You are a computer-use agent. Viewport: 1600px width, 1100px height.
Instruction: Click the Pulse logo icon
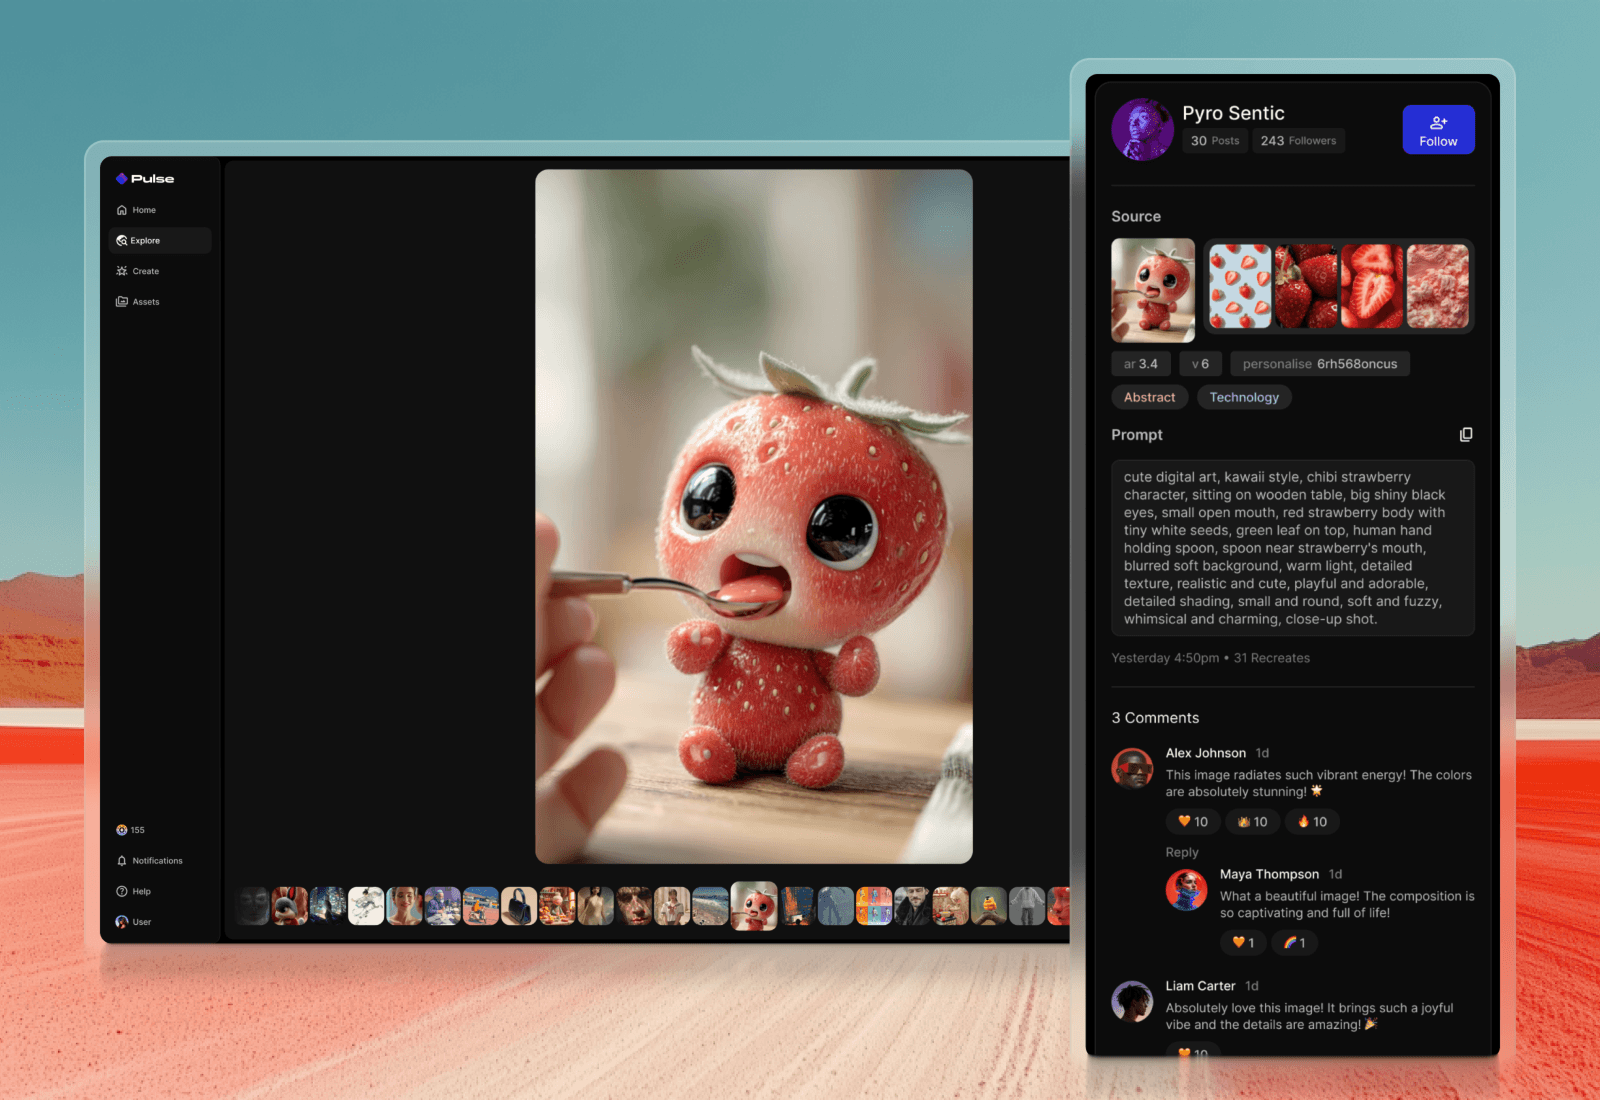(x=121, y=179)
